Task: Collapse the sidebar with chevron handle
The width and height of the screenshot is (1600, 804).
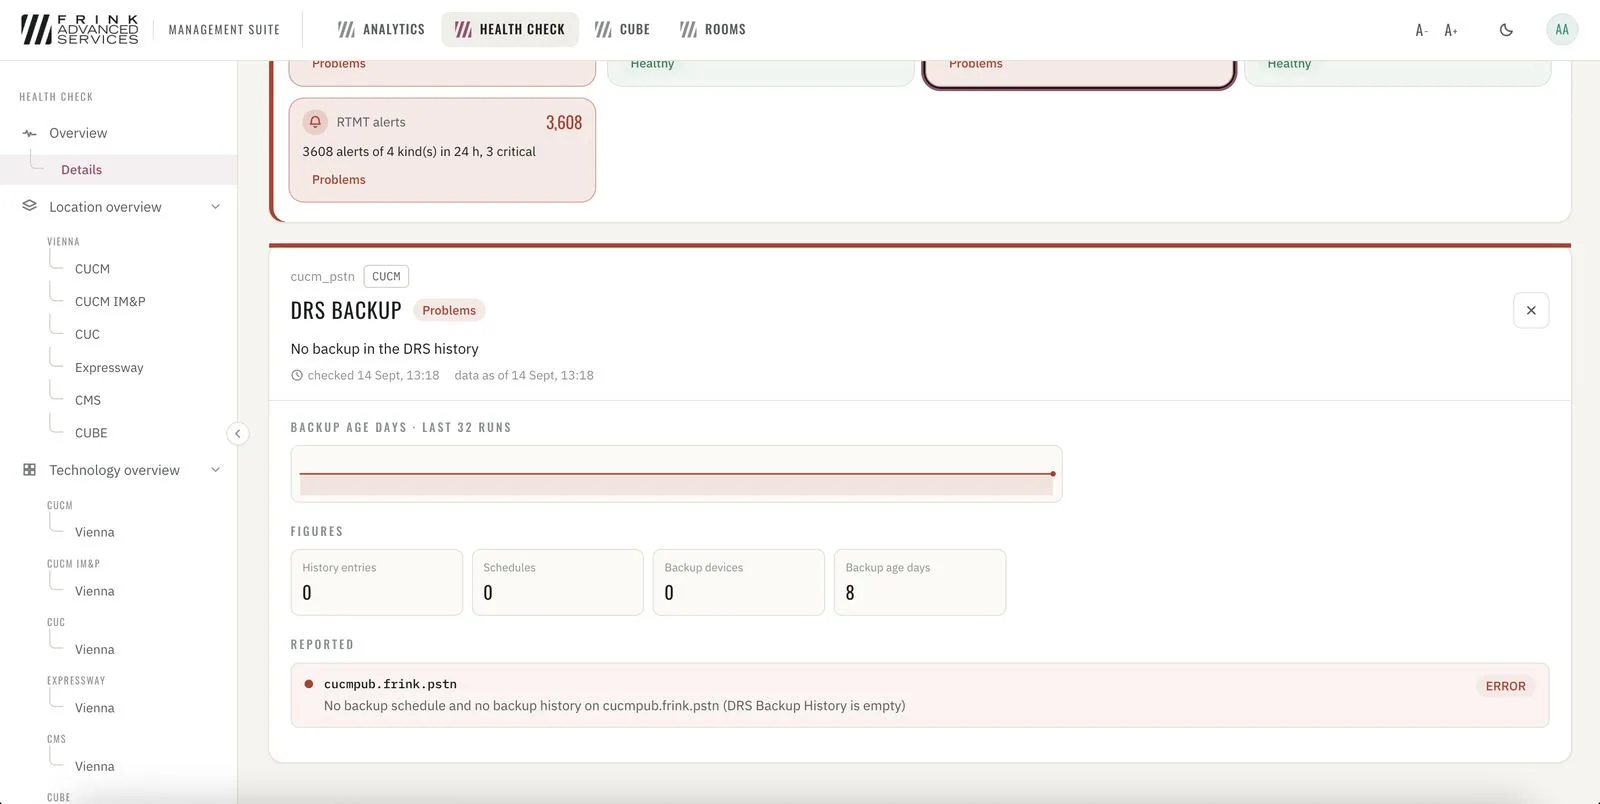Action: [x=237, y=433]
